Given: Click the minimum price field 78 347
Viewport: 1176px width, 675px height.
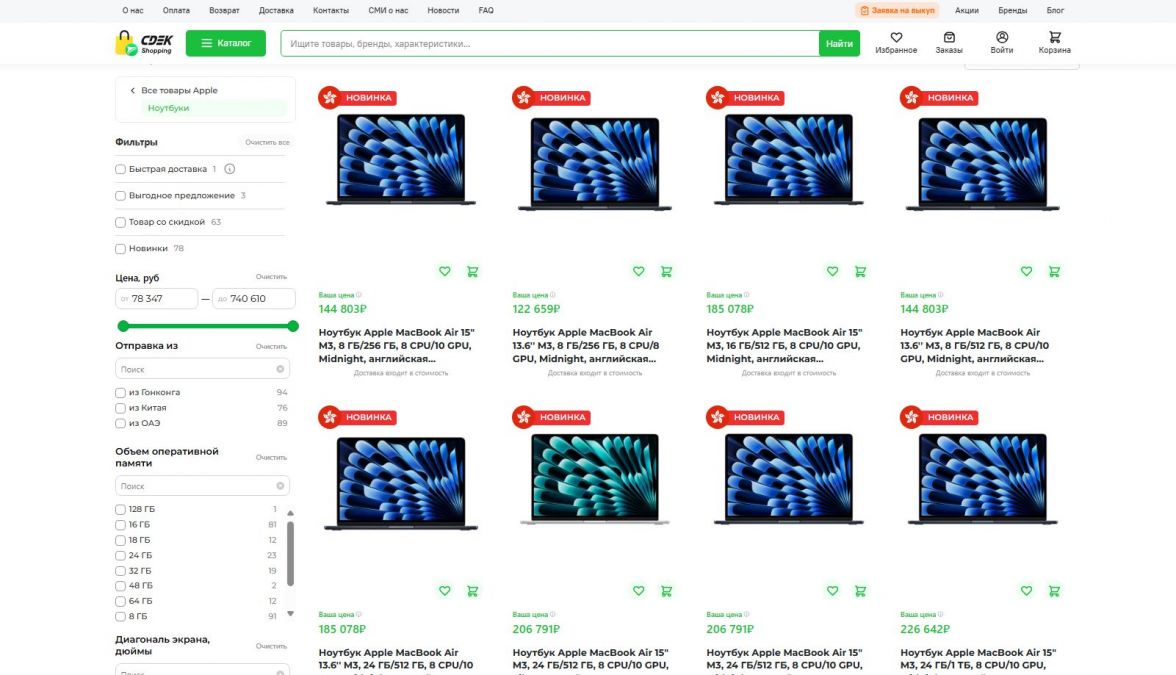Looking at the screenshot, I should pos(157,298).
